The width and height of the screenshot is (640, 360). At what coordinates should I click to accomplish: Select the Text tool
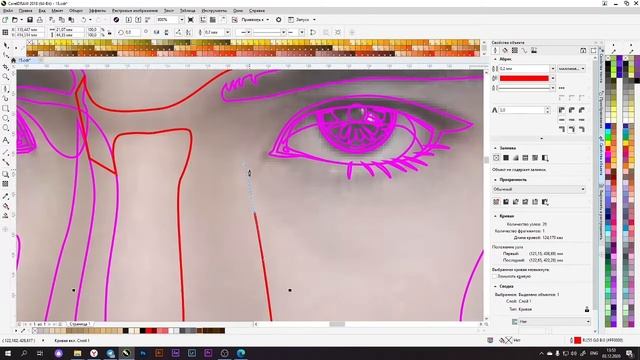click(6, 140)
